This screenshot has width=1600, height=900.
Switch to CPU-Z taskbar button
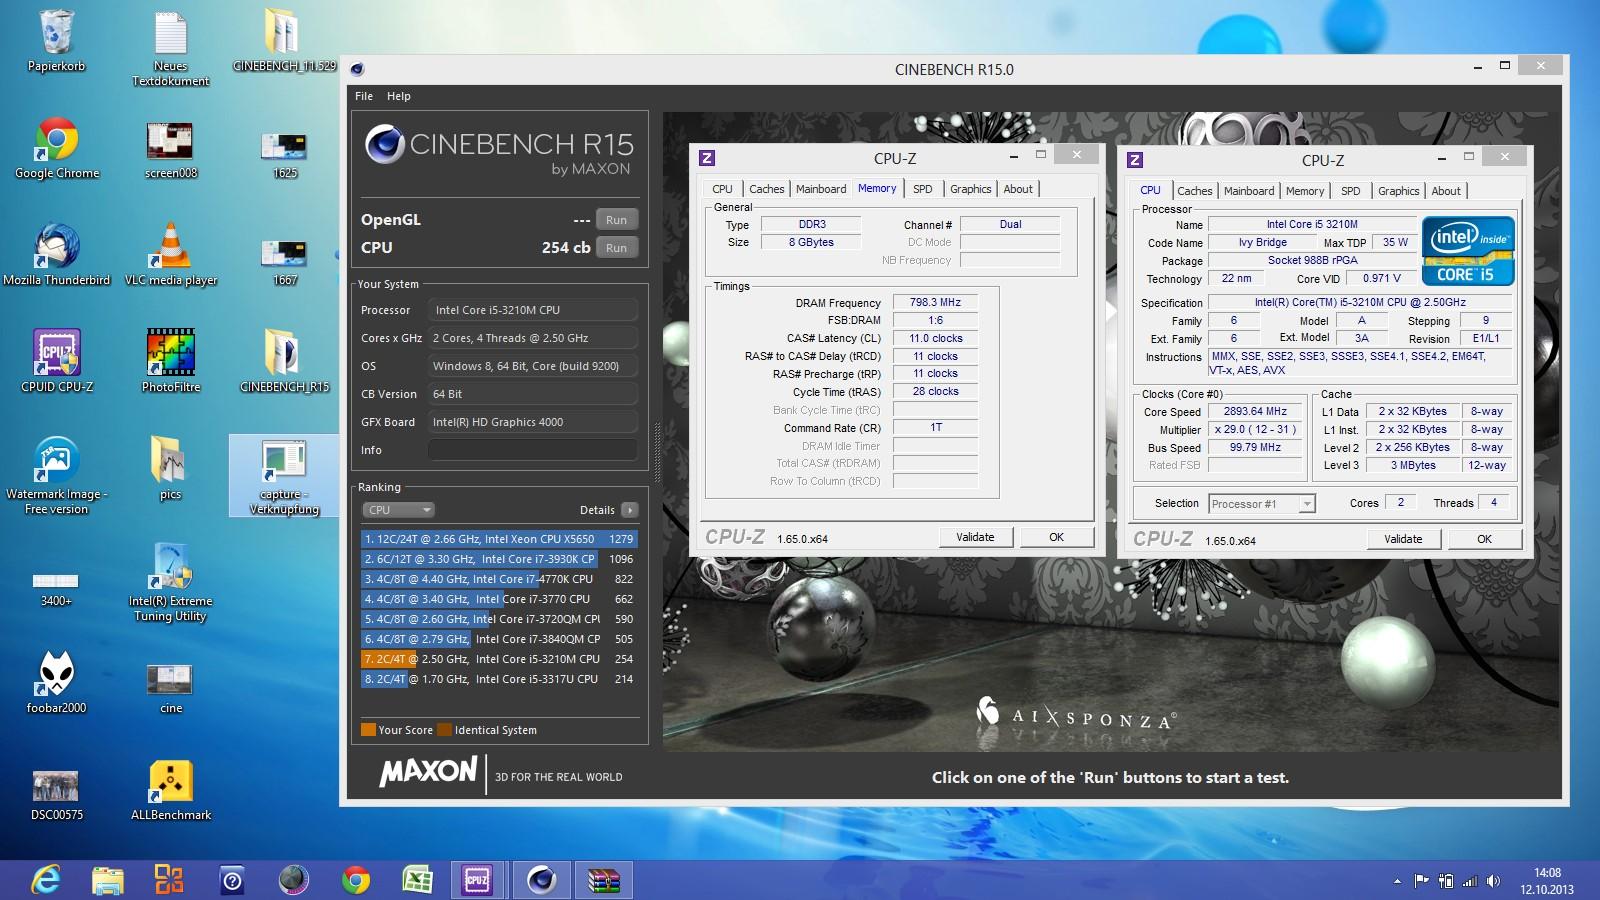point(477,880)
